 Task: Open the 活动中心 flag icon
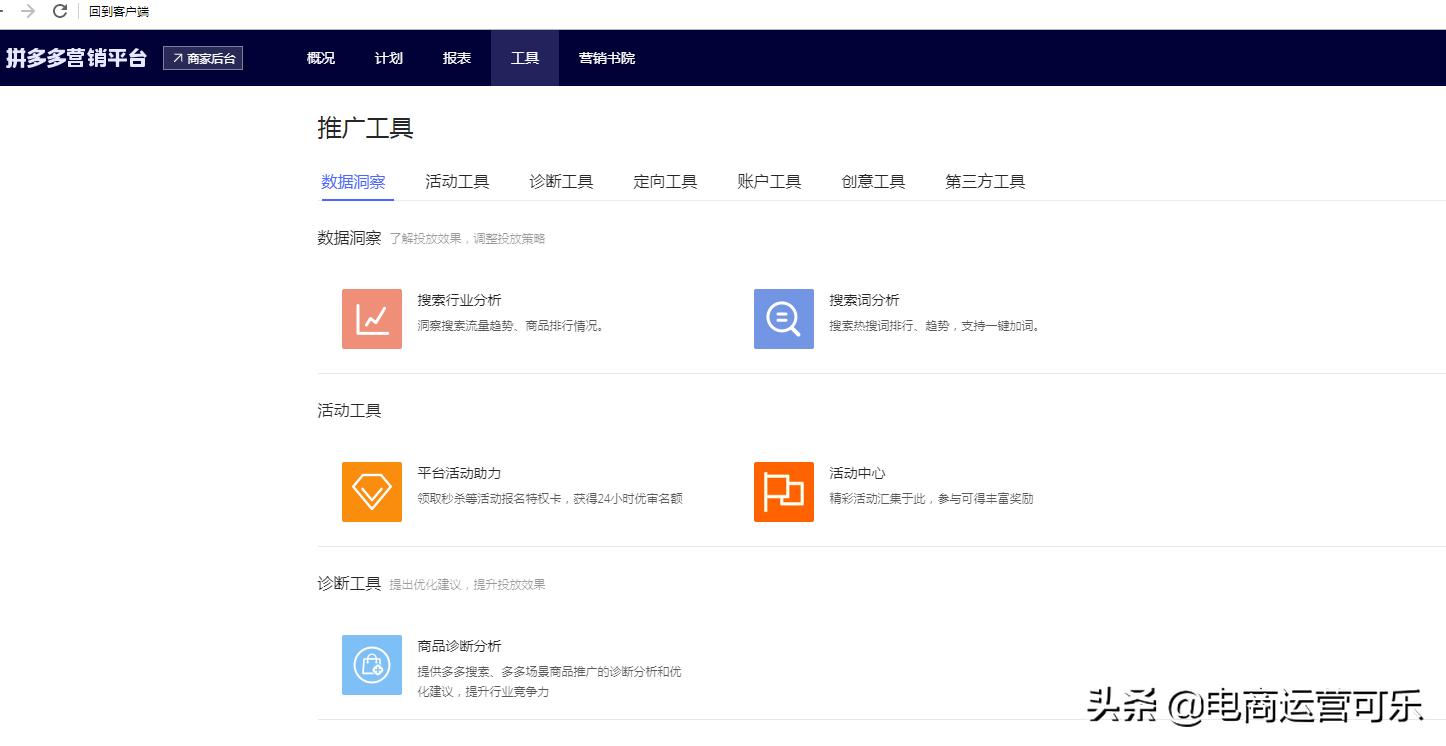783,491
